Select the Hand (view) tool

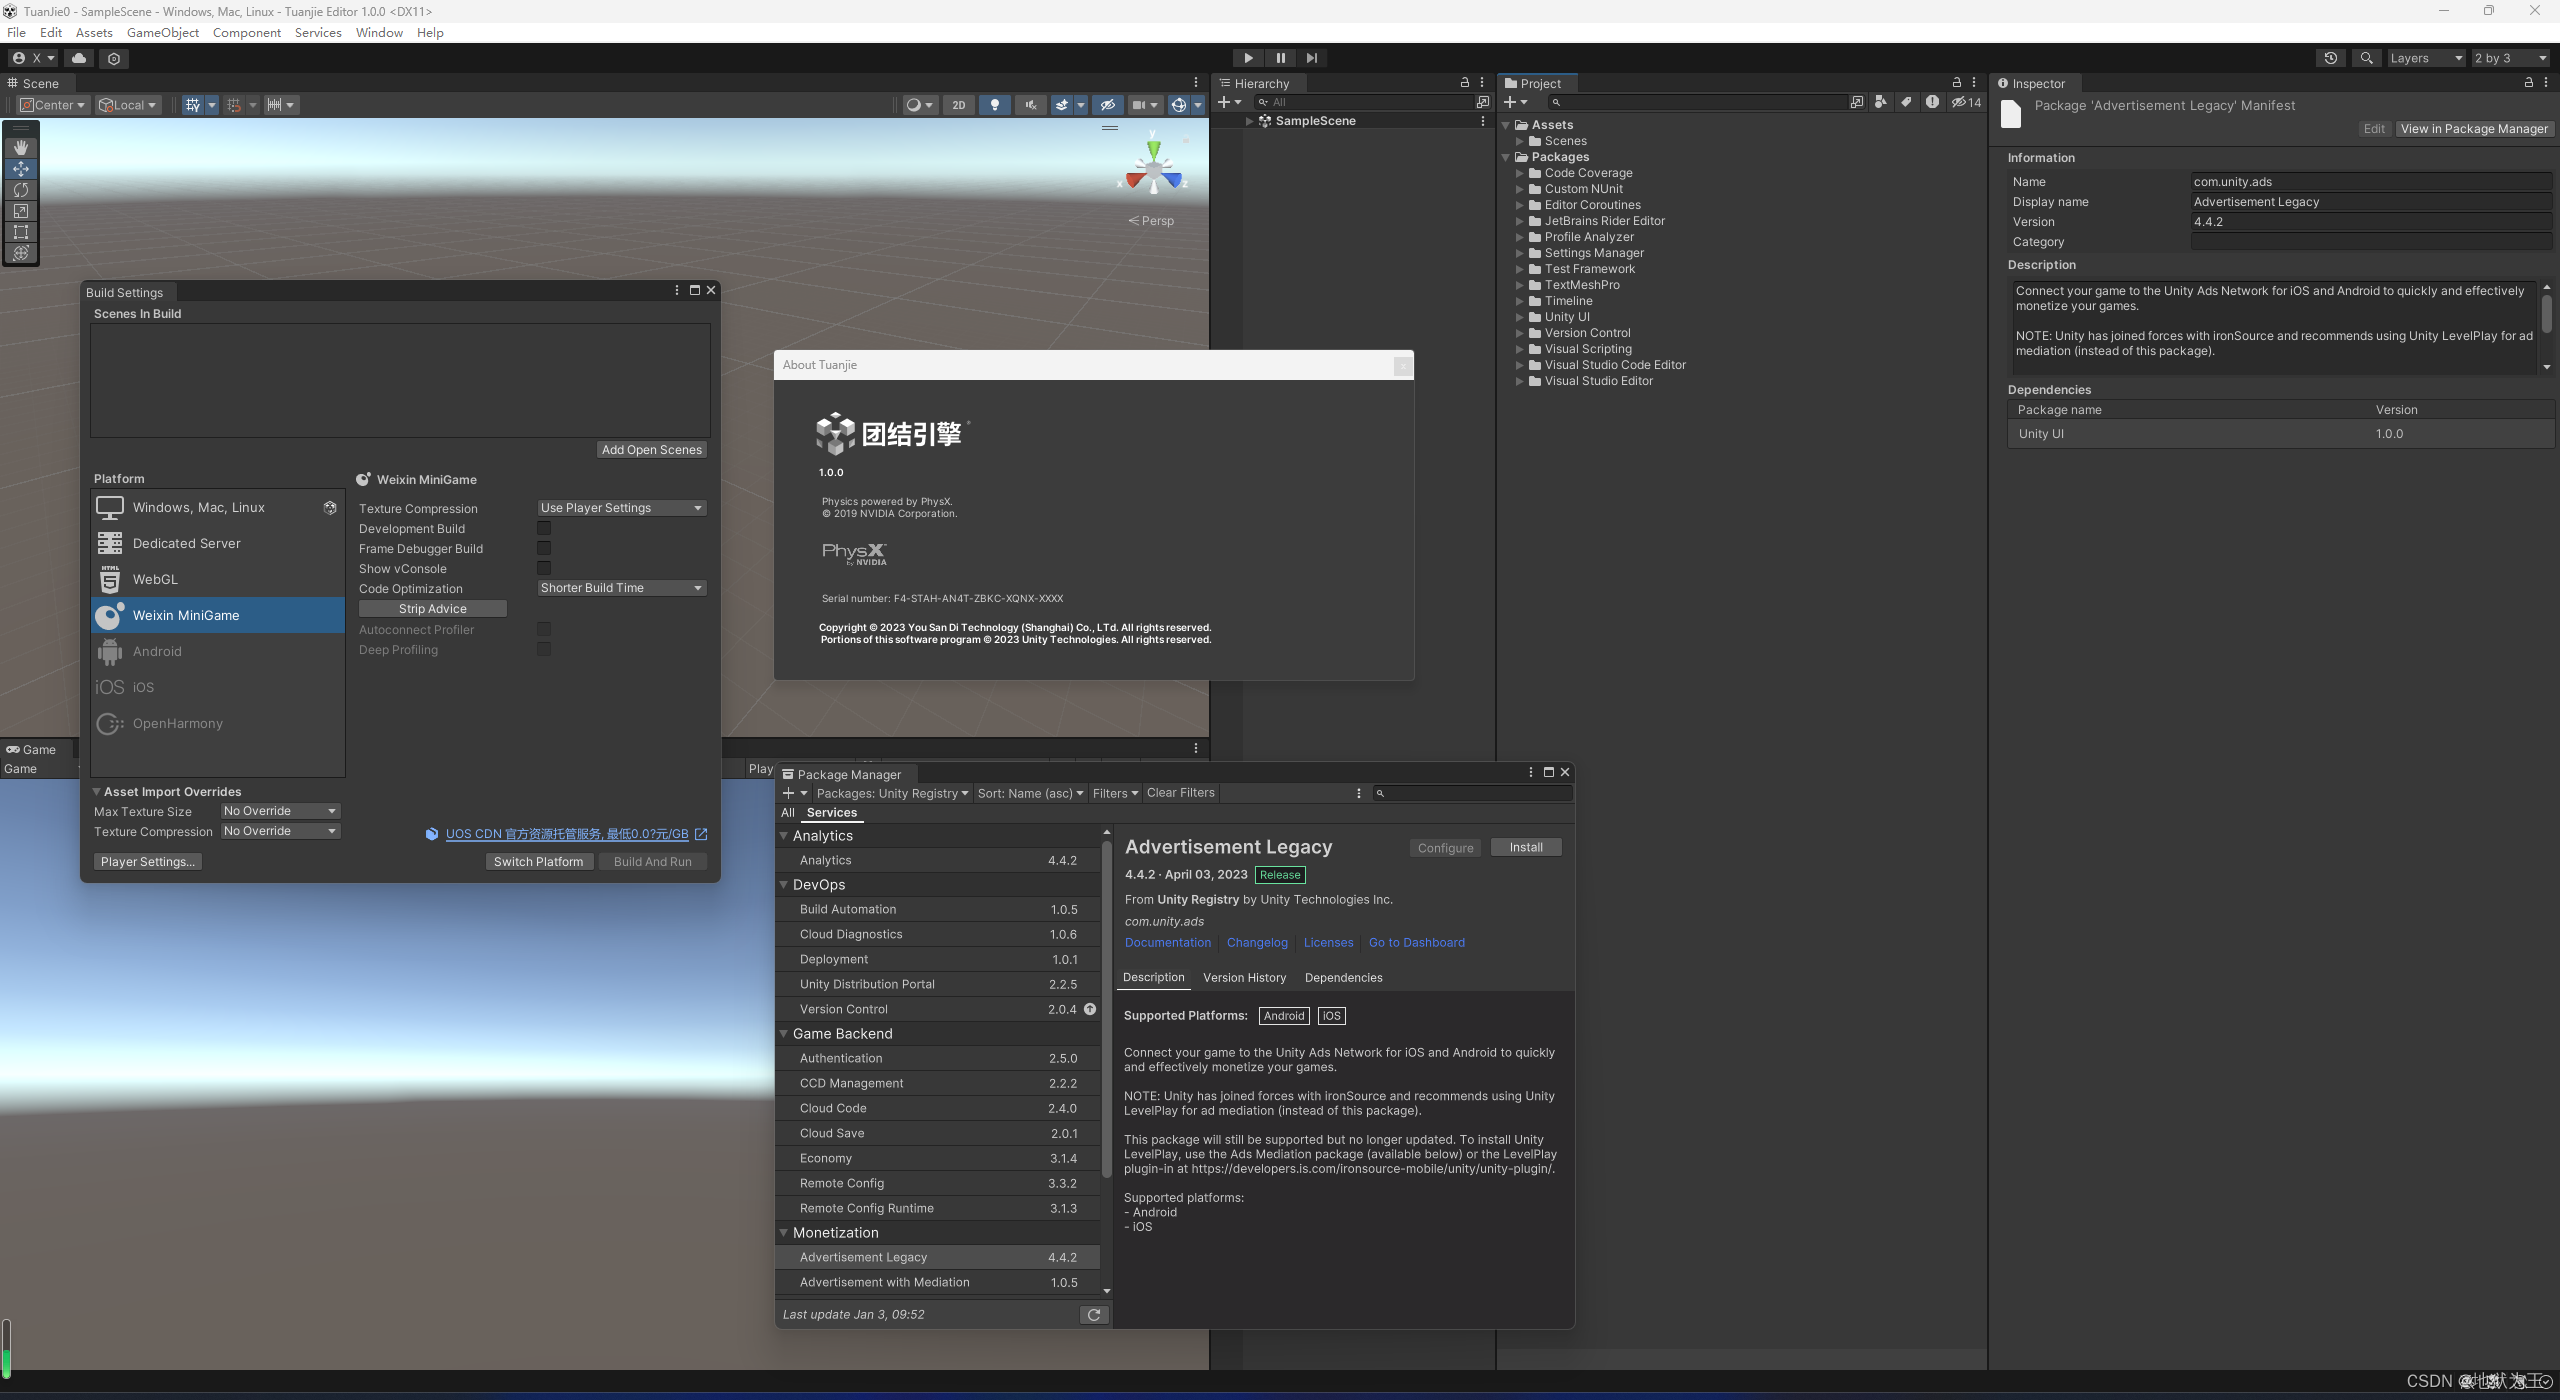point(21,147)
